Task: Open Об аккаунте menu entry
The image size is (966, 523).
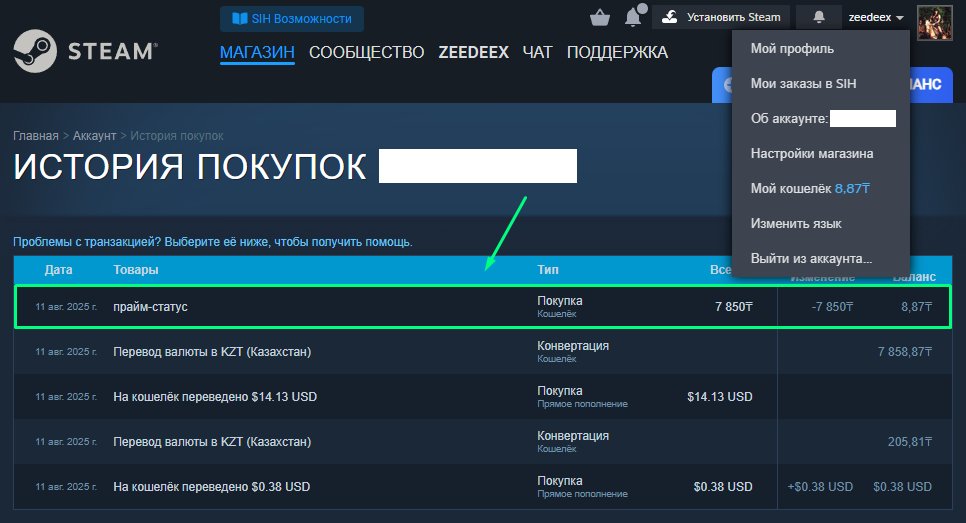Action: pos(821,118)
